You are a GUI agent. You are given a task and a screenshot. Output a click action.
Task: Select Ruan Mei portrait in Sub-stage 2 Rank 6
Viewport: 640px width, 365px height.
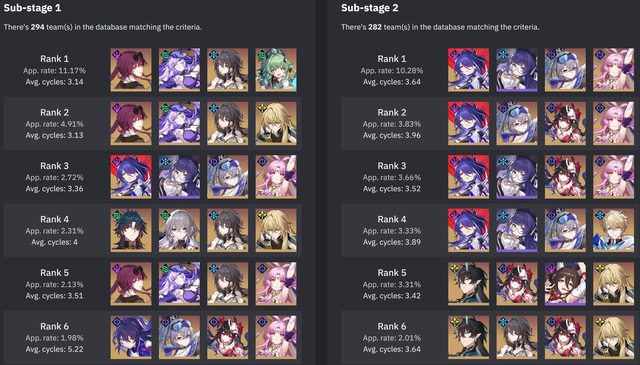517,337
